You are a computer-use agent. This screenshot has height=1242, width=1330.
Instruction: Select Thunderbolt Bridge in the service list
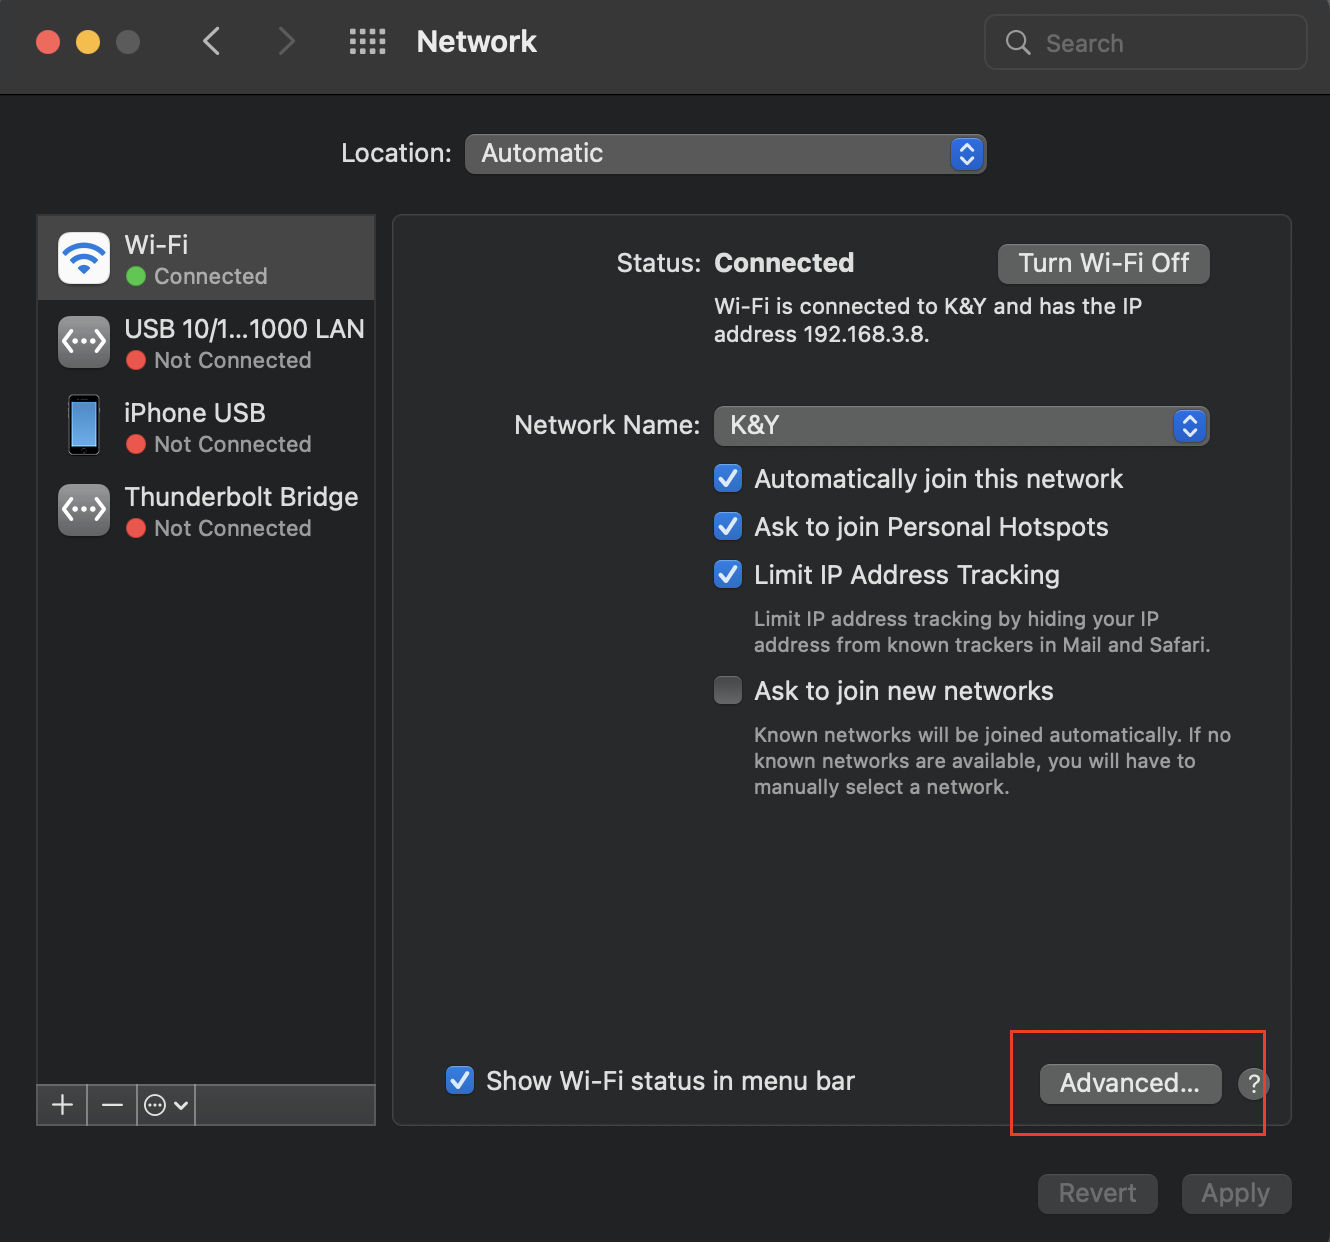(206, 510)
